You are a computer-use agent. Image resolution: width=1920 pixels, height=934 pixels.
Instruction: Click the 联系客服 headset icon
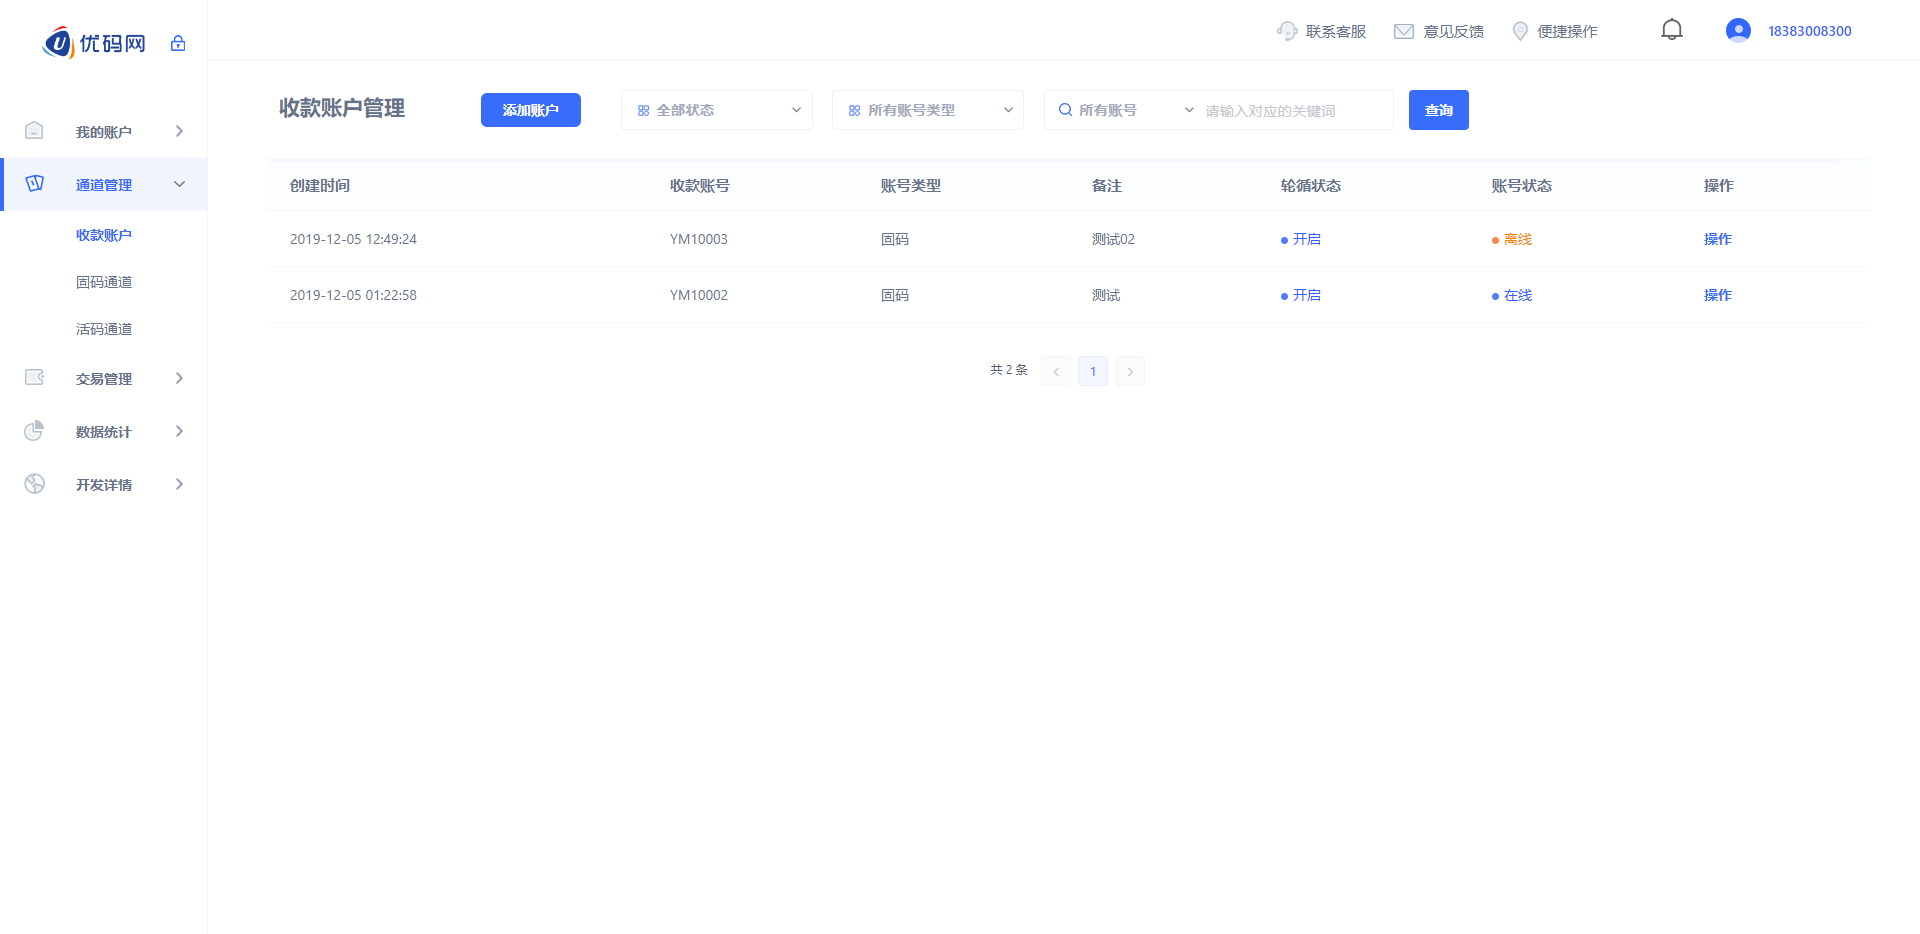pyautogui.click(x=1287, y=31)
